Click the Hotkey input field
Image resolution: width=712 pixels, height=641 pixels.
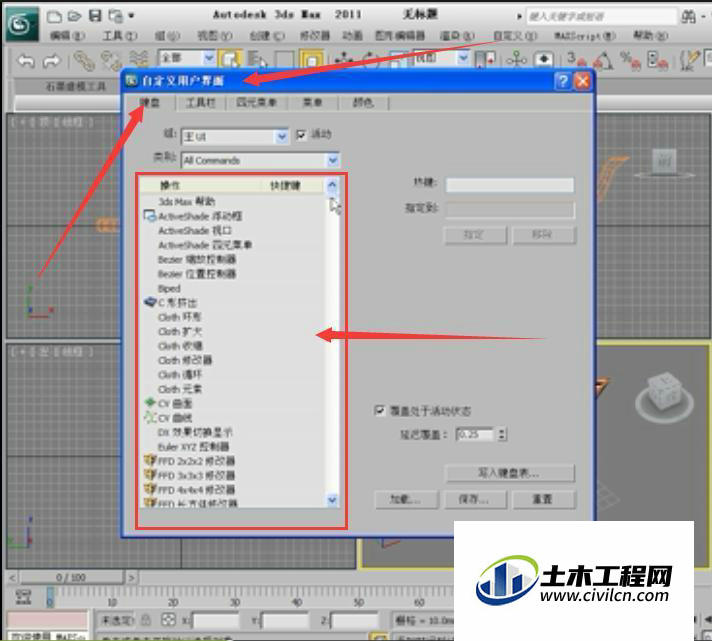click(509, 184)
